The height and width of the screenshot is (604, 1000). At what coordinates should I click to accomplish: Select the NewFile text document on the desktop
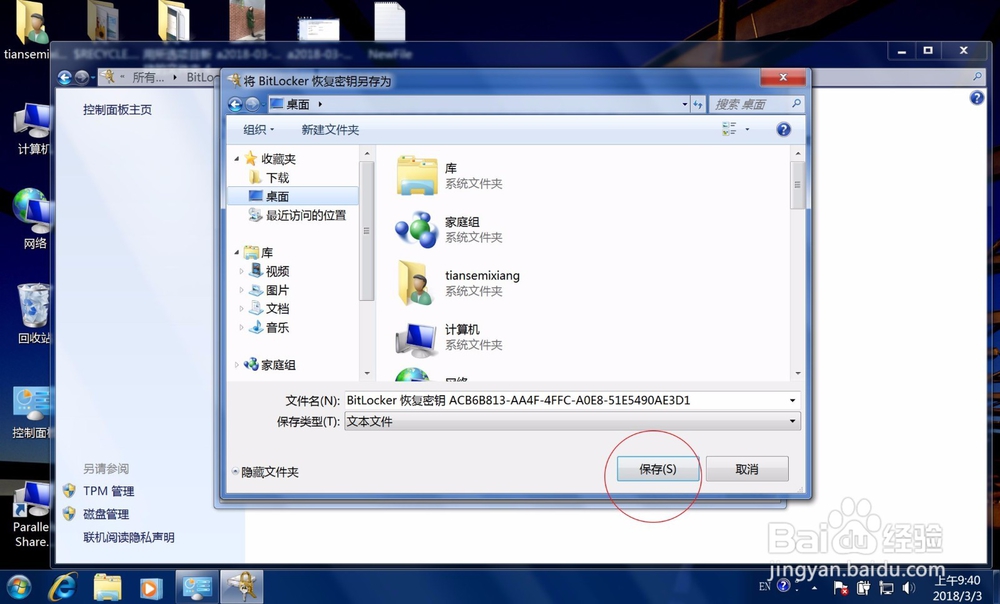pos(390,31)
